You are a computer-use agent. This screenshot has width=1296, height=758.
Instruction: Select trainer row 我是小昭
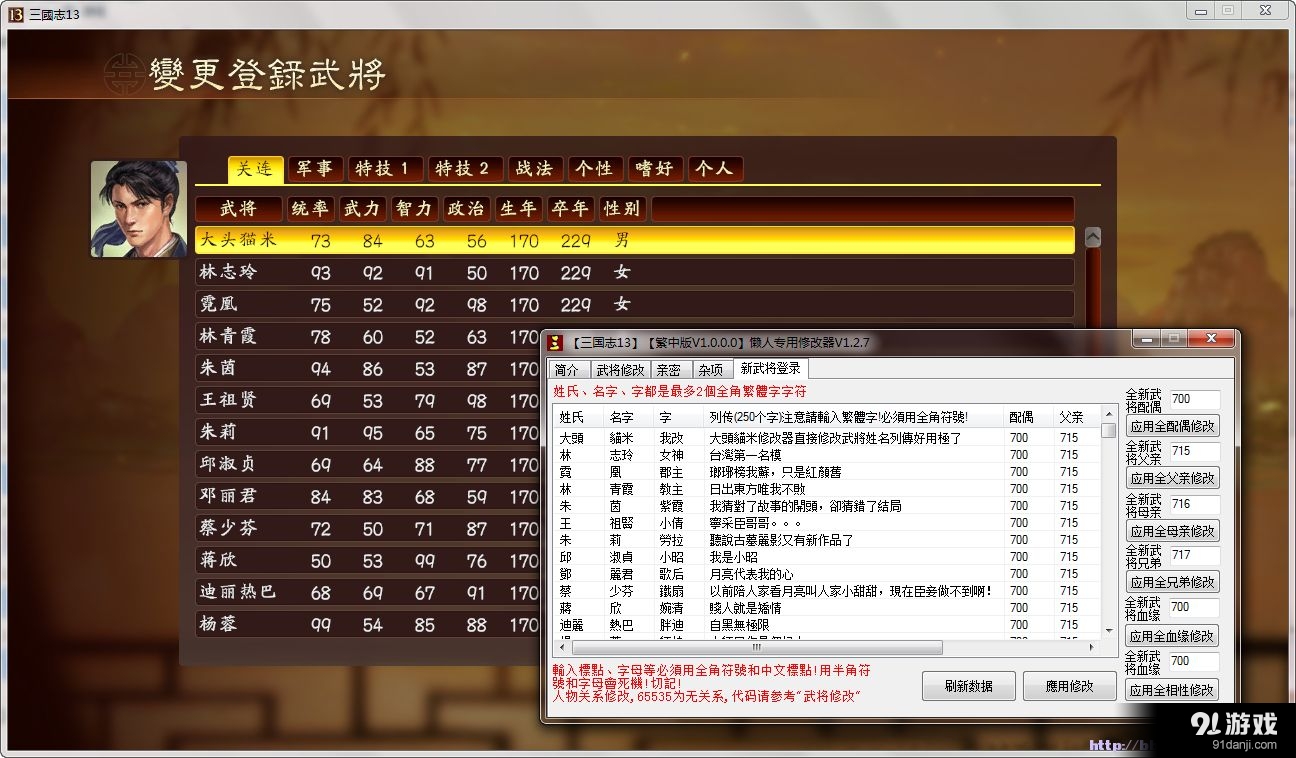pyautogui.click(x=827, y=557)
